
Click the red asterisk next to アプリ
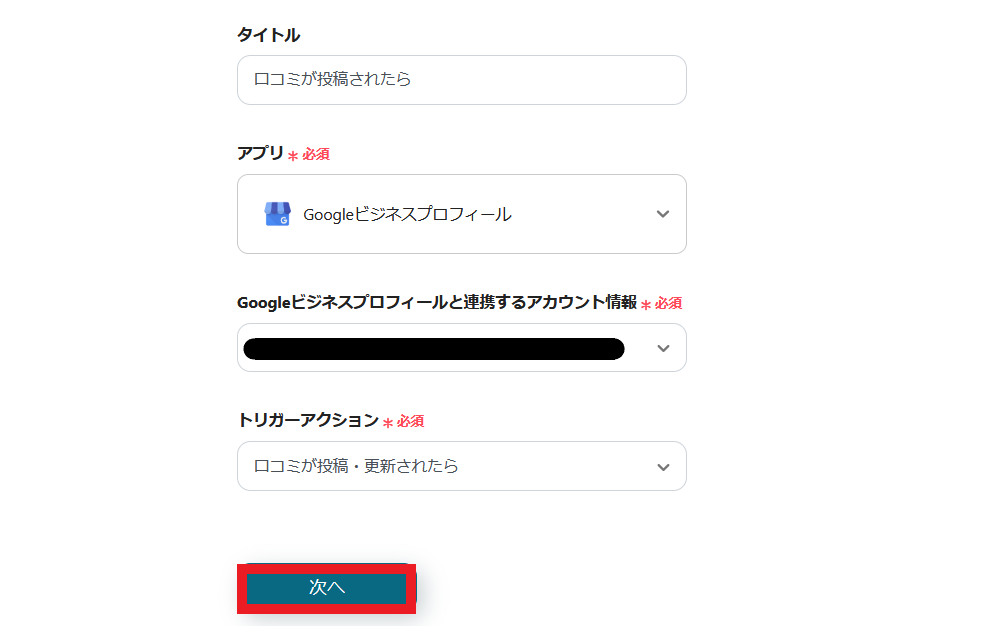(293, 156)
